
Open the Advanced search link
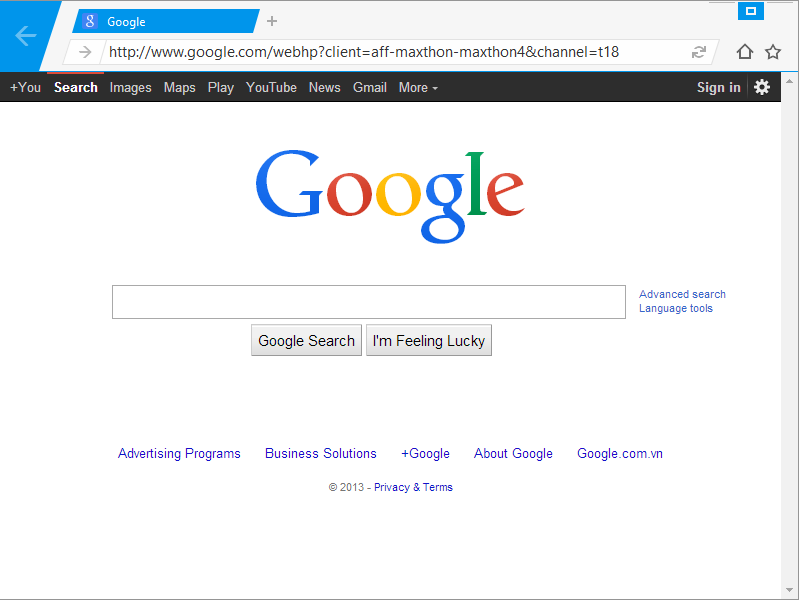[x=682, y=294]
